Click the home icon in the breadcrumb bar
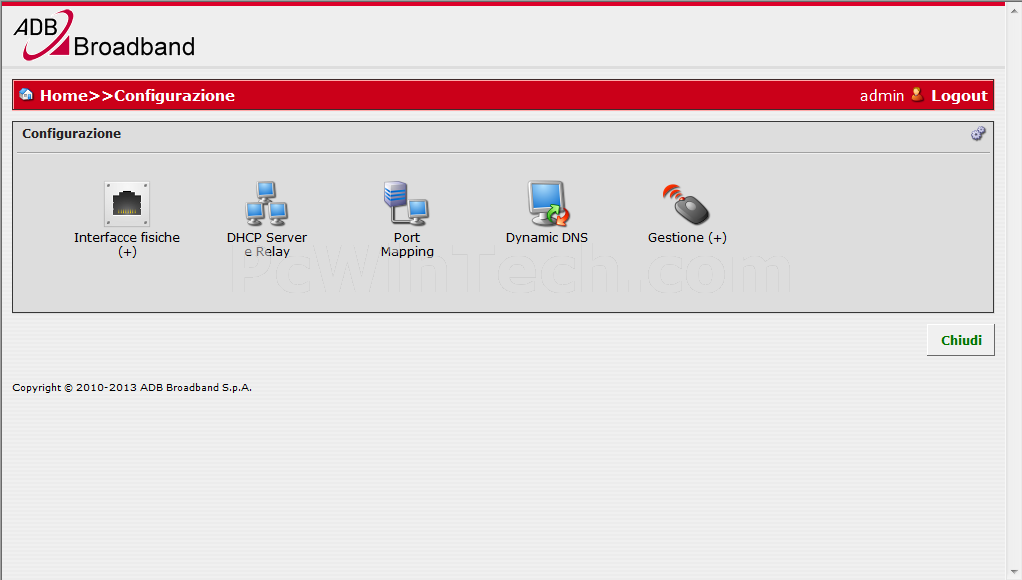 26,95
